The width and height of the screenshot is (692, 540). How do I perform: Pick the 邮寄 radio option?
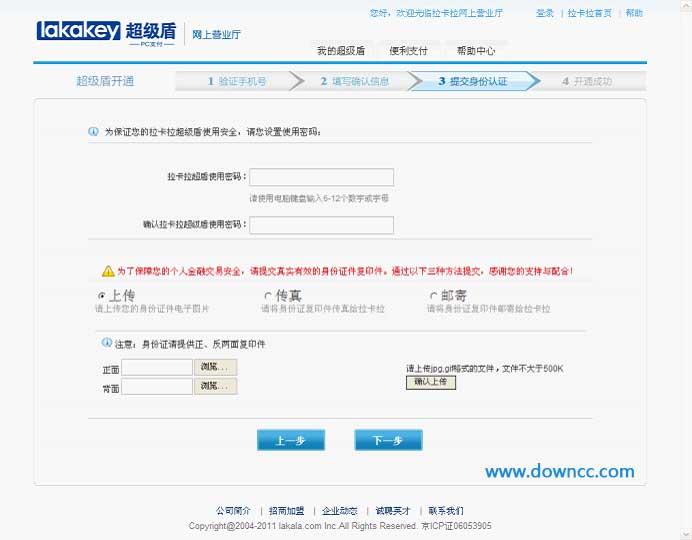coord(433,296)
